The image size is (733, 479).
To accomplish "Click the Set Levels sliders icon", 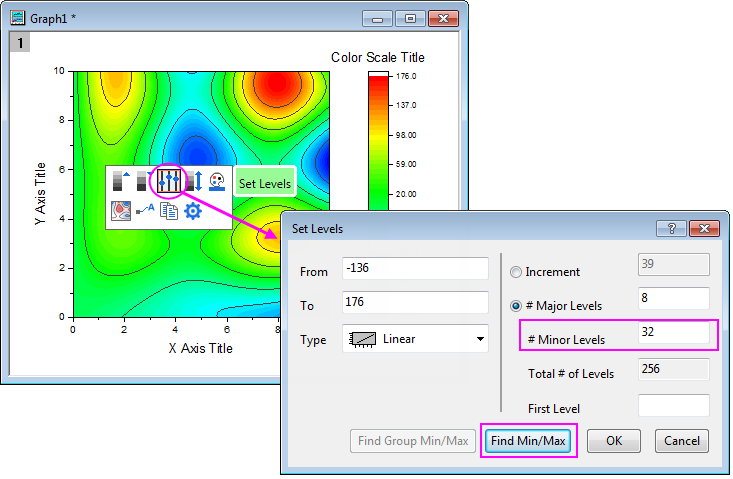I will 169,181.
